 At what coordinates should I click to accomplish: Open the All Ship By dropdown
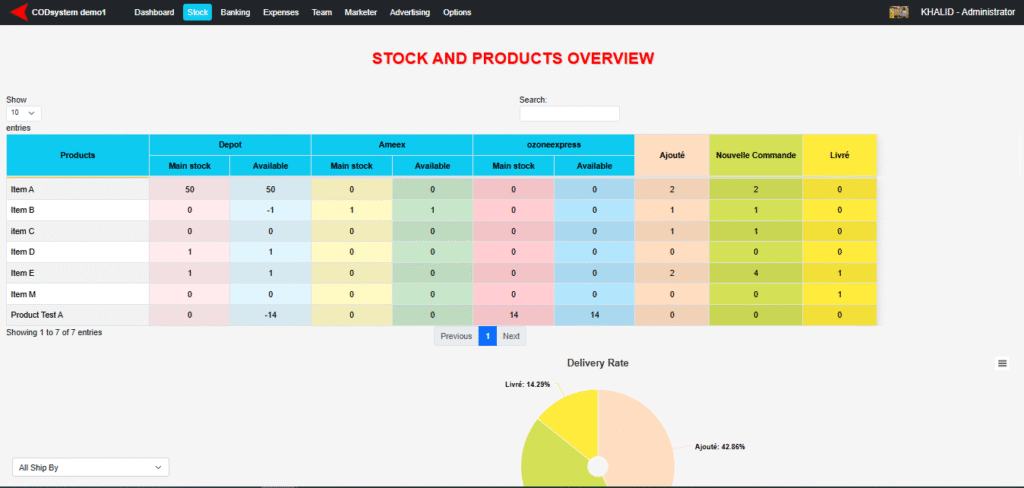tap(91, 467)
